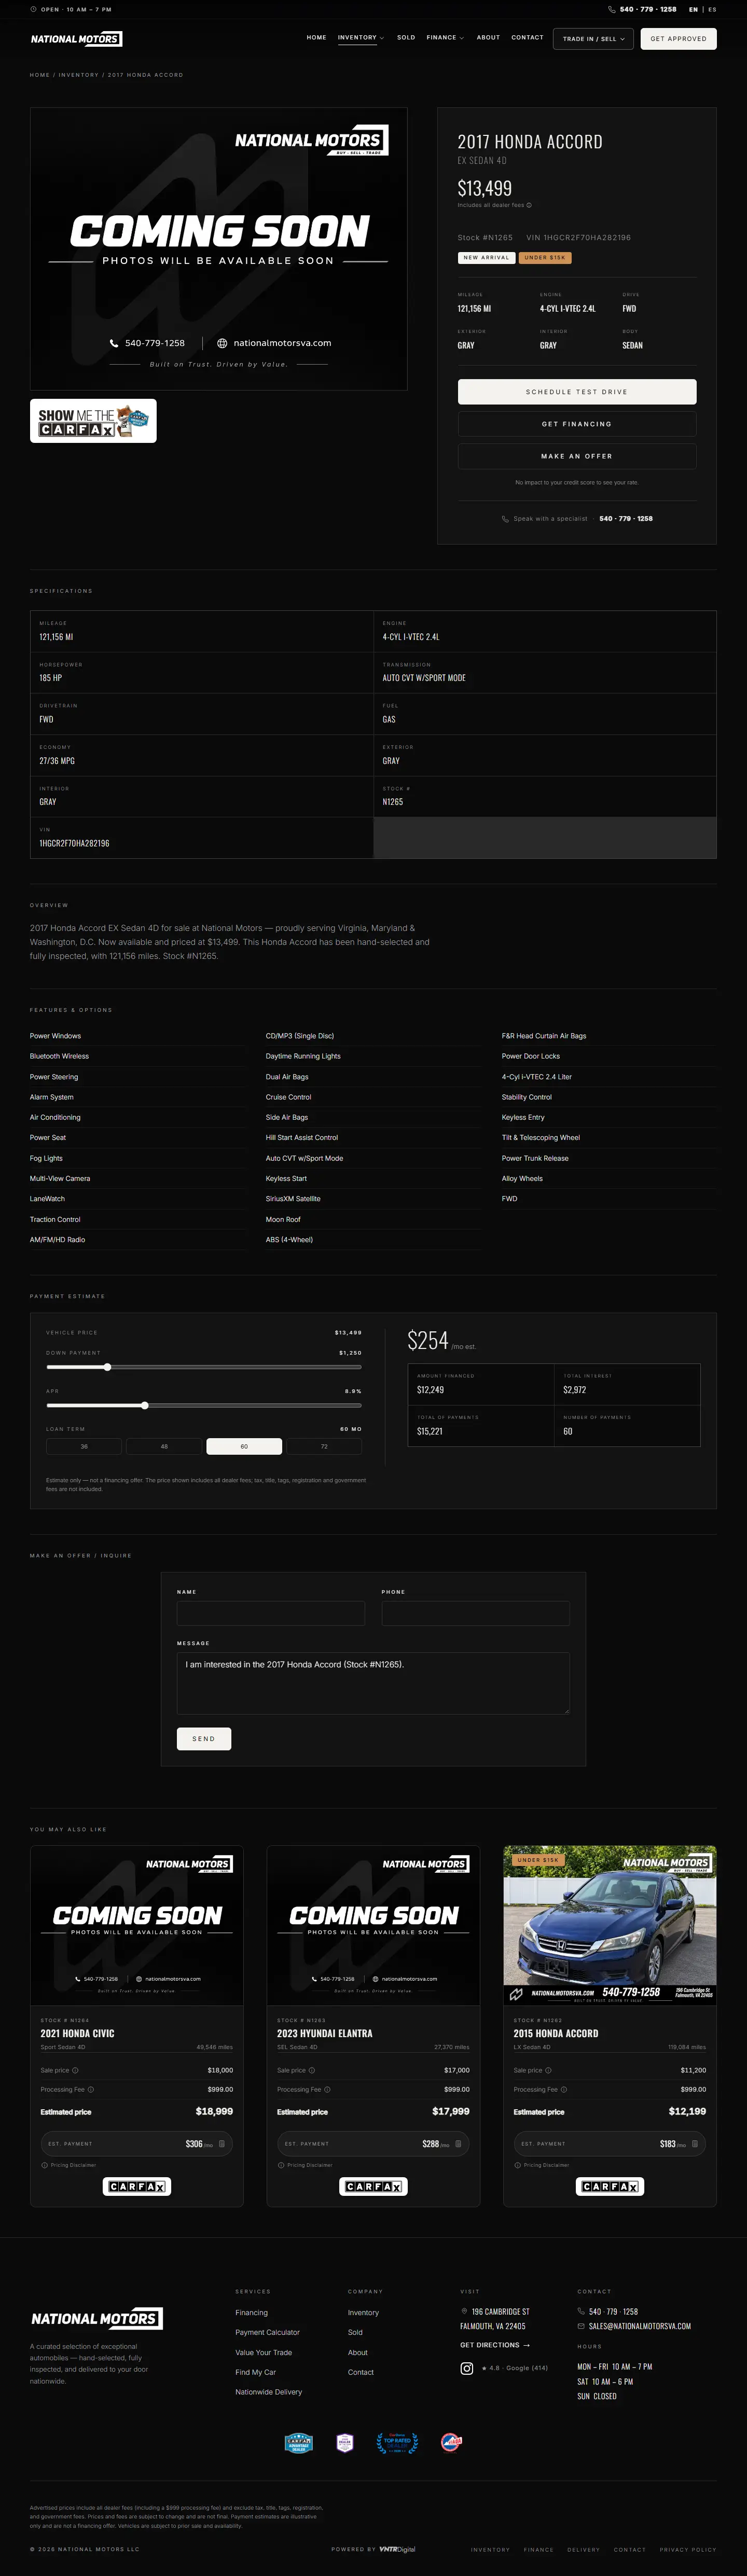Click the Schedule Test Drive button
Screen dimensions: 747x2576
pos(577,392)
